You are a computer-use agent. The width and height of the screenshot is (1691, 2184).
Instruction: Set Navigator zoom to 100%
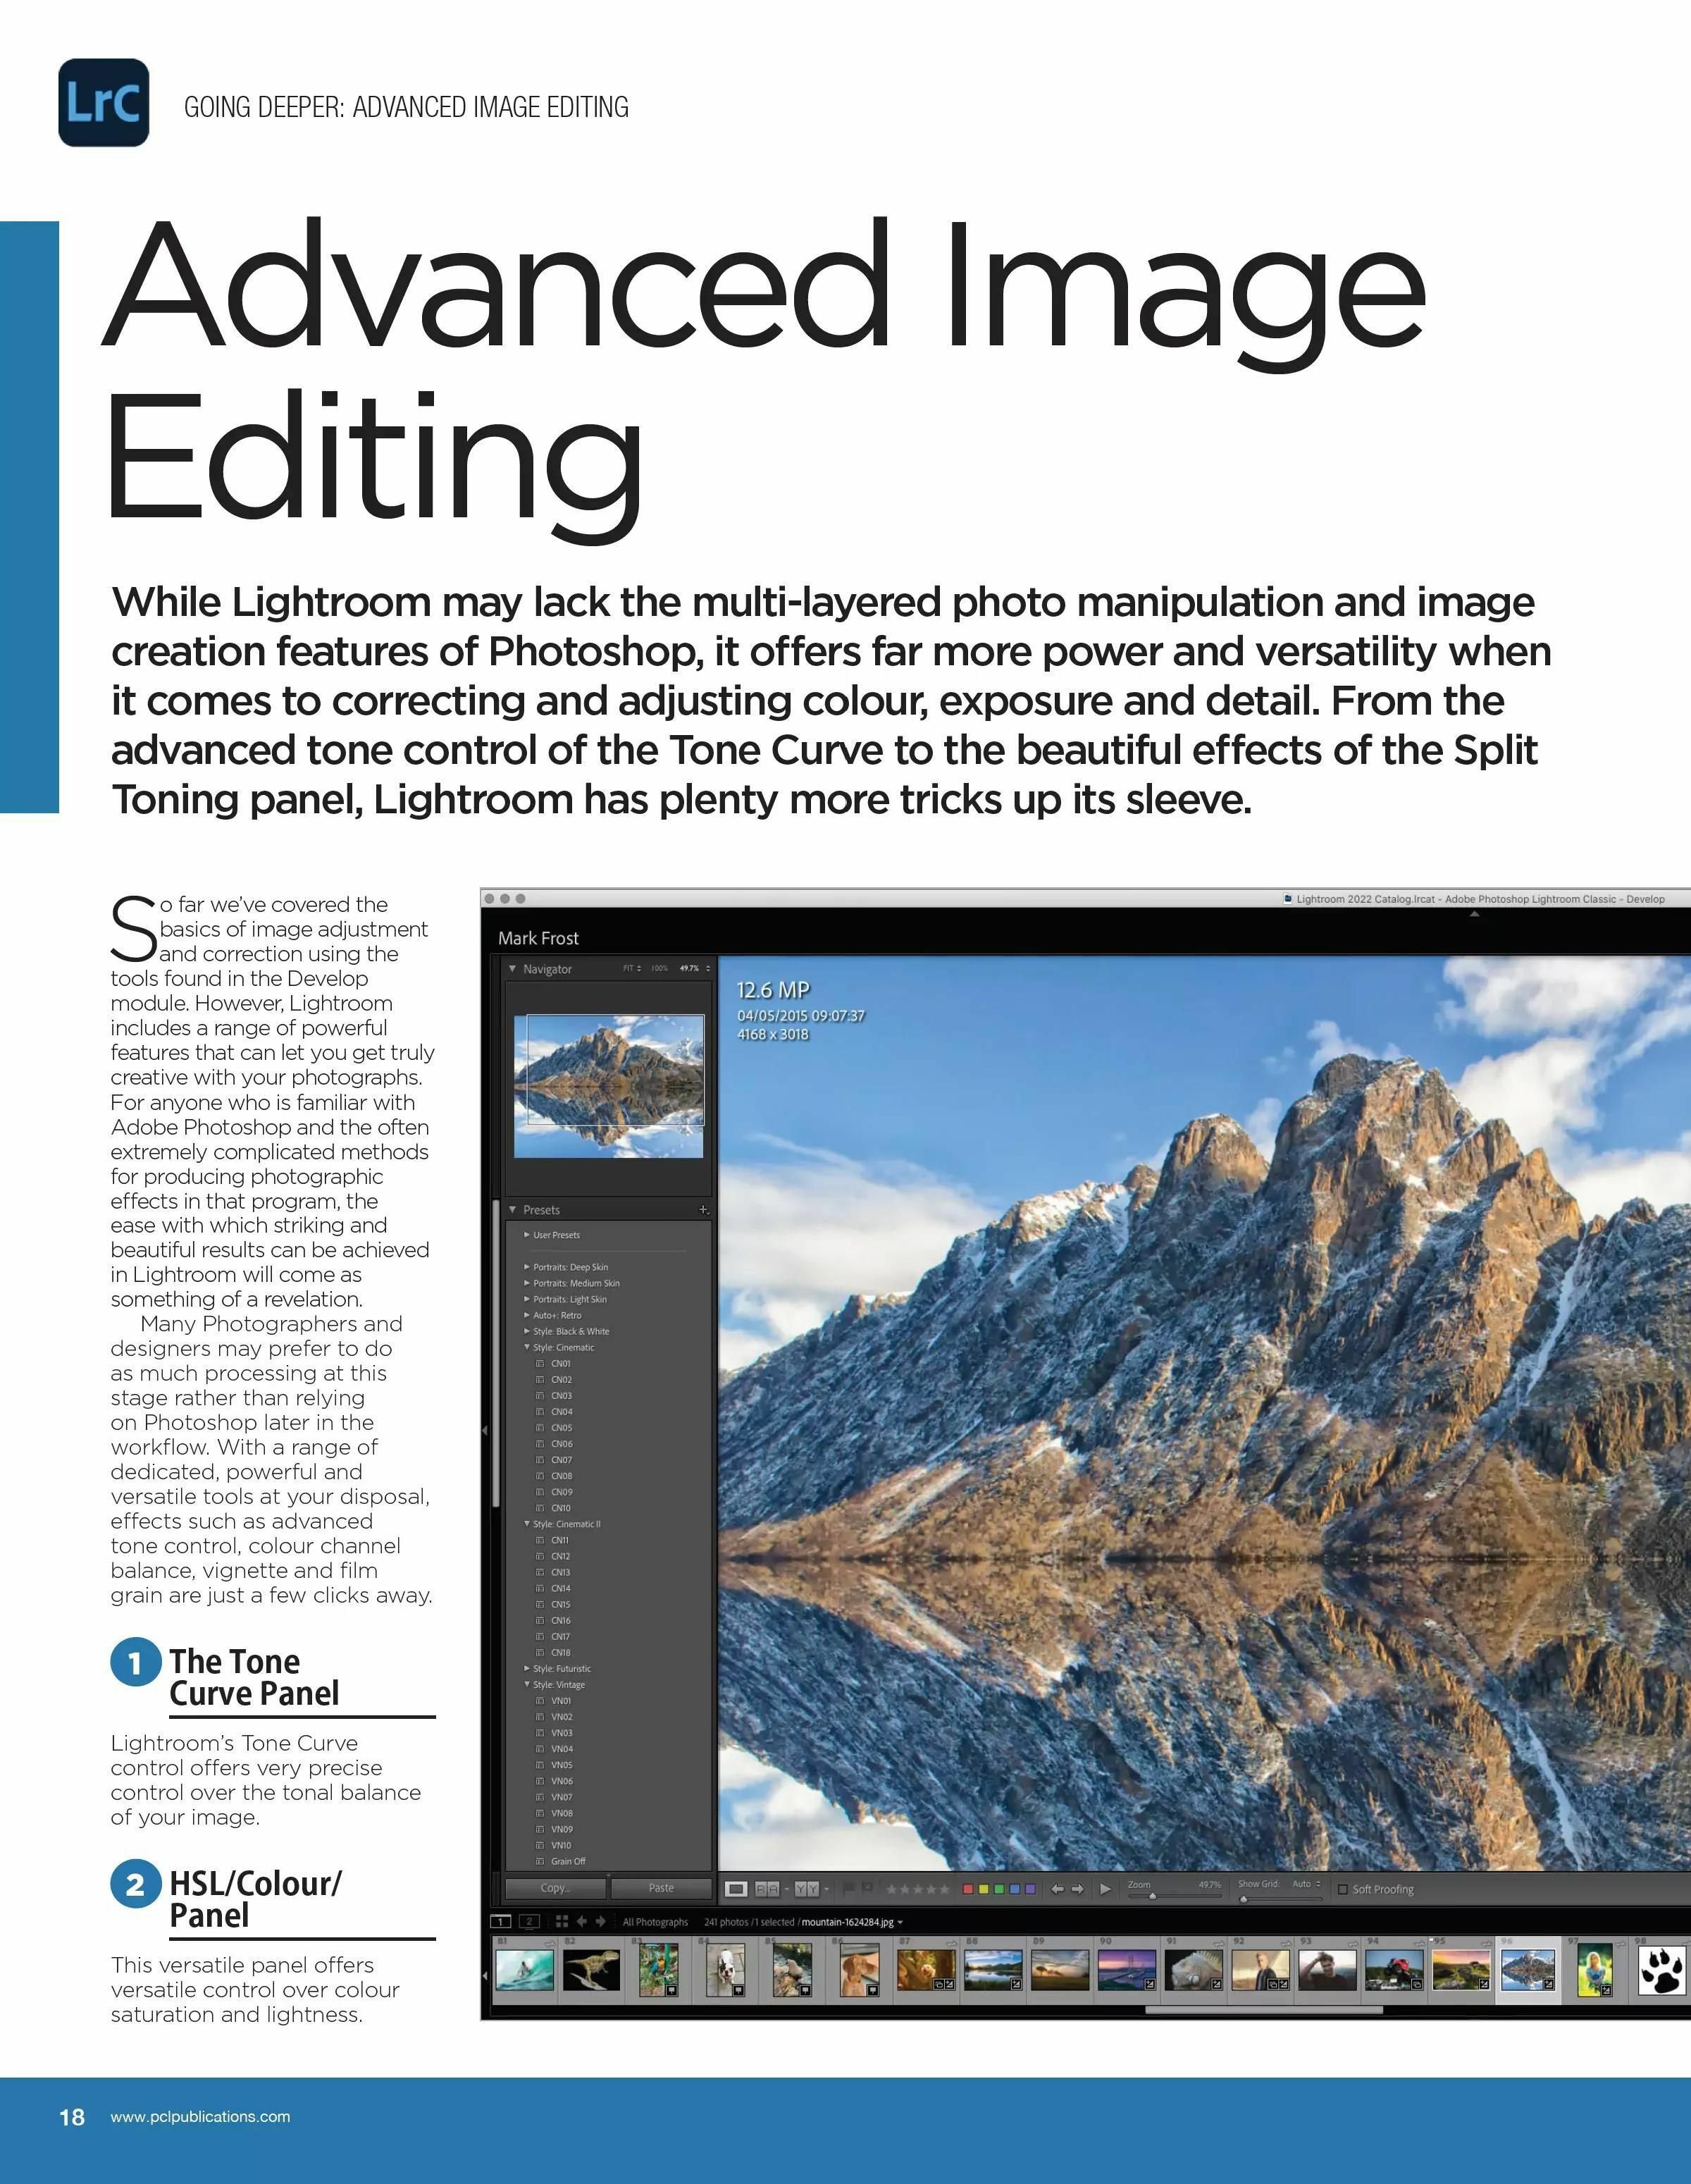[659, 968]
